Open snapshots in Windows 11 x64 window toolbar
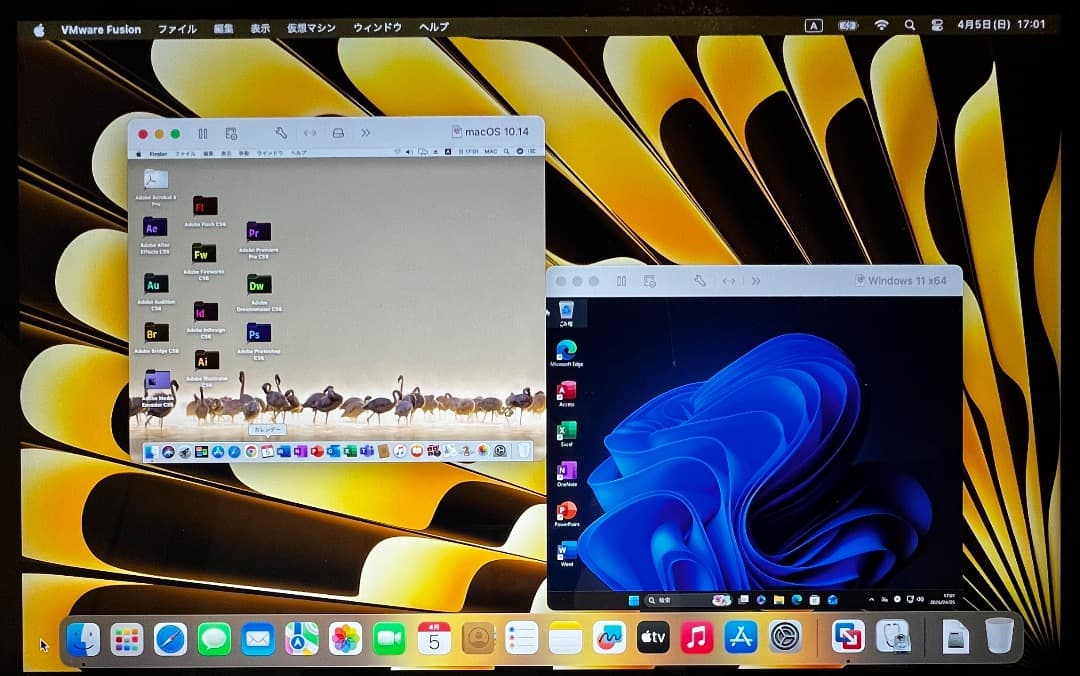The height and width of the screenshot is (676, 1080). [x=650, y=281]
